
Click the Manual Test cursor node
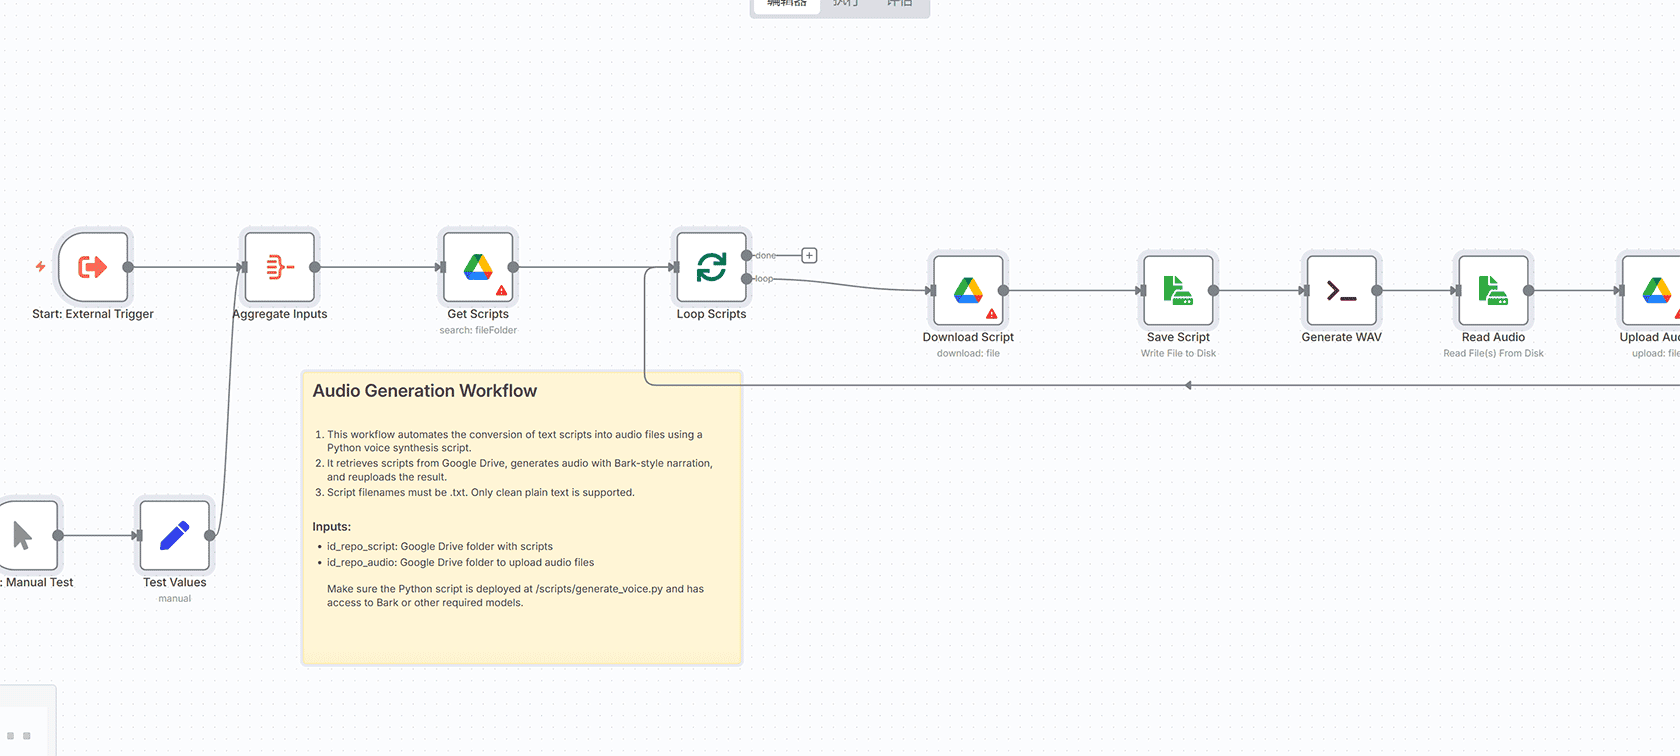(x=25, y=536)
